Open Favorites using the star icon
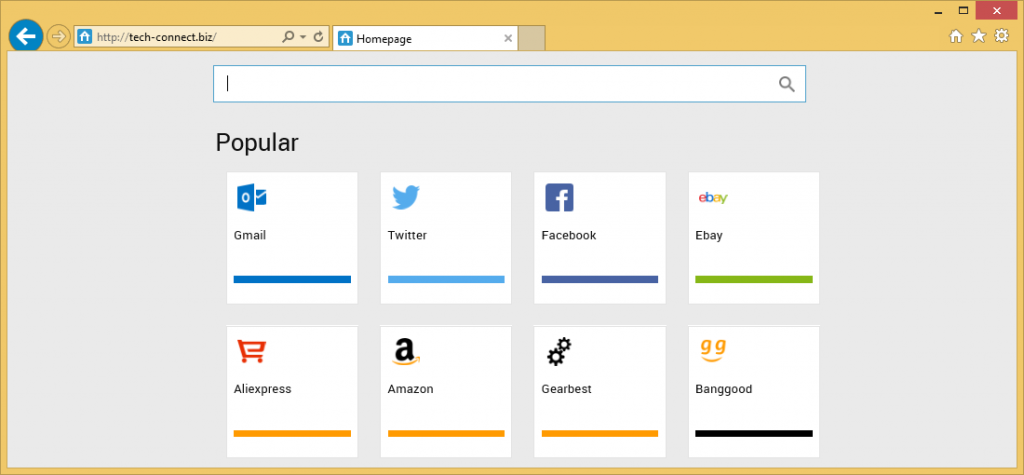The width and height of the screenshot is (1024, 475). 978,36
